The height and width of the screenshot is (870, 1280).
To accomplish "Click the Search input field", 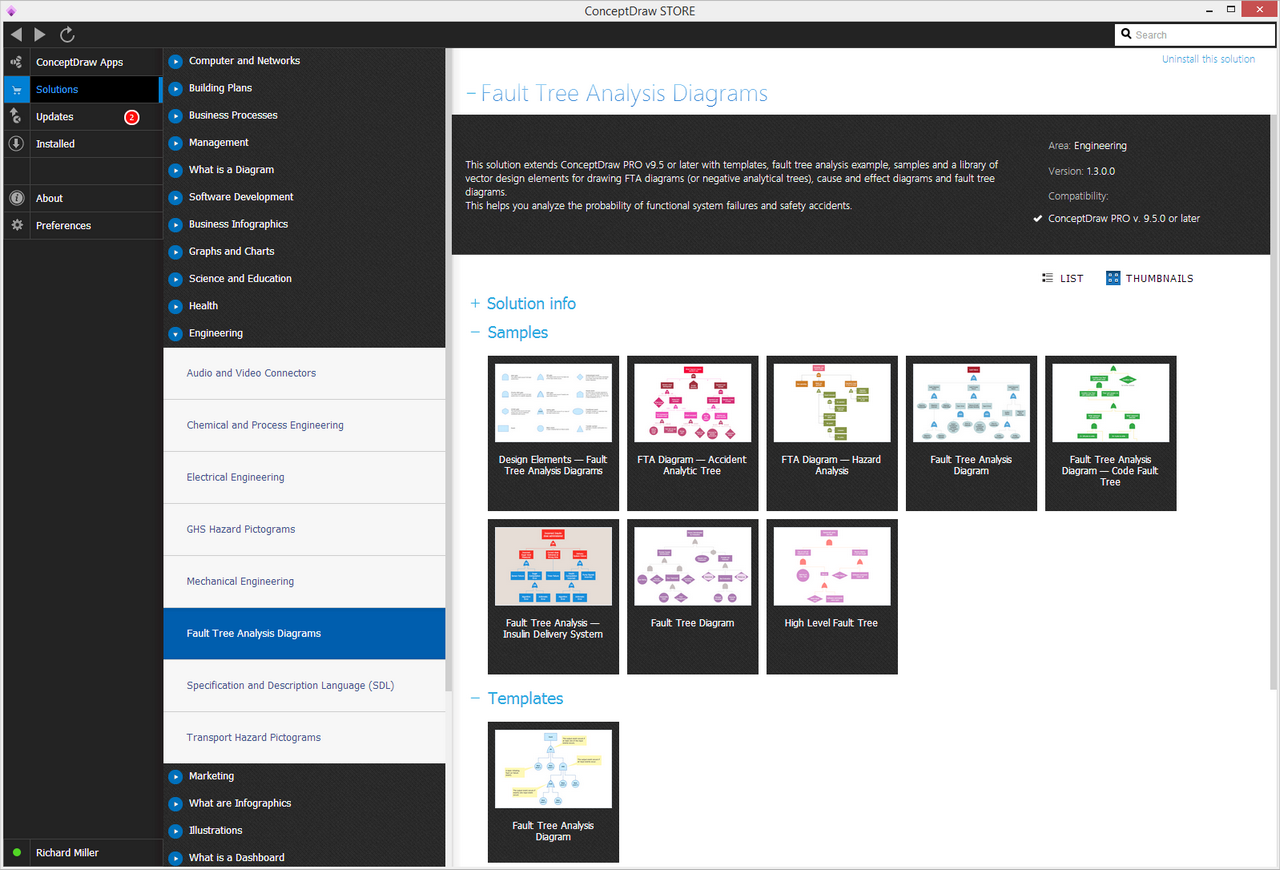I will point(1194,35).
